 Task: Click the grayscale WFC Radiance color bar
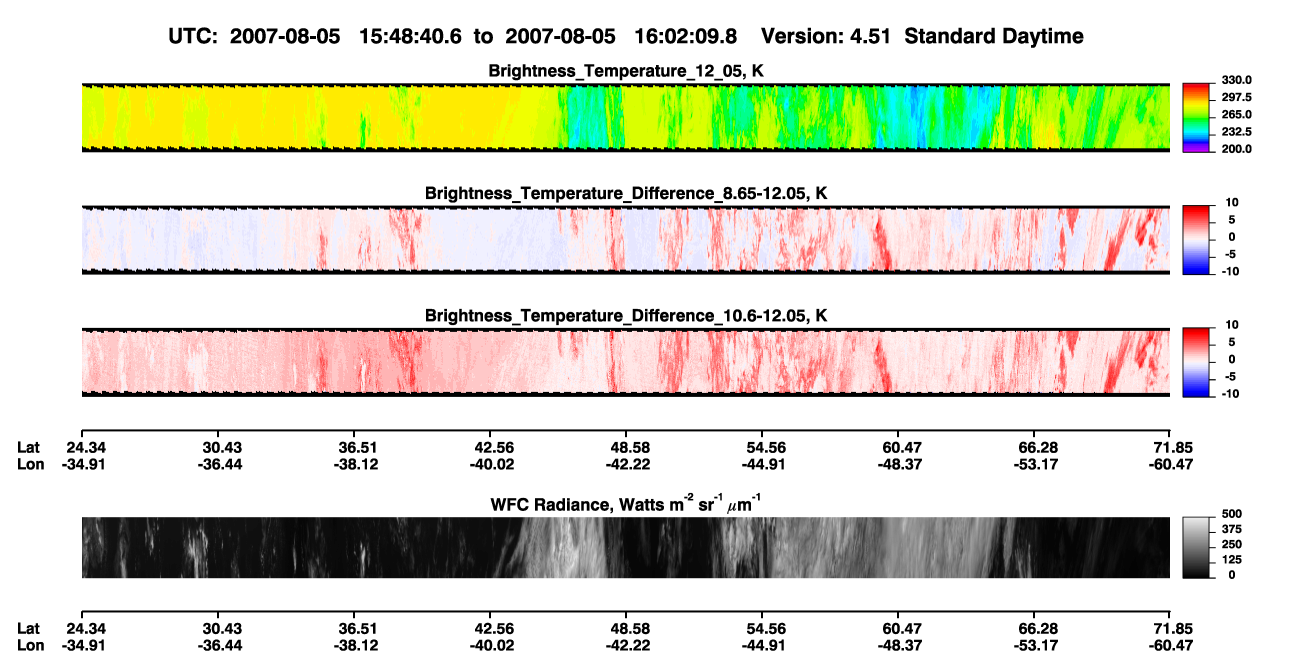click(x=1196, y=548)
